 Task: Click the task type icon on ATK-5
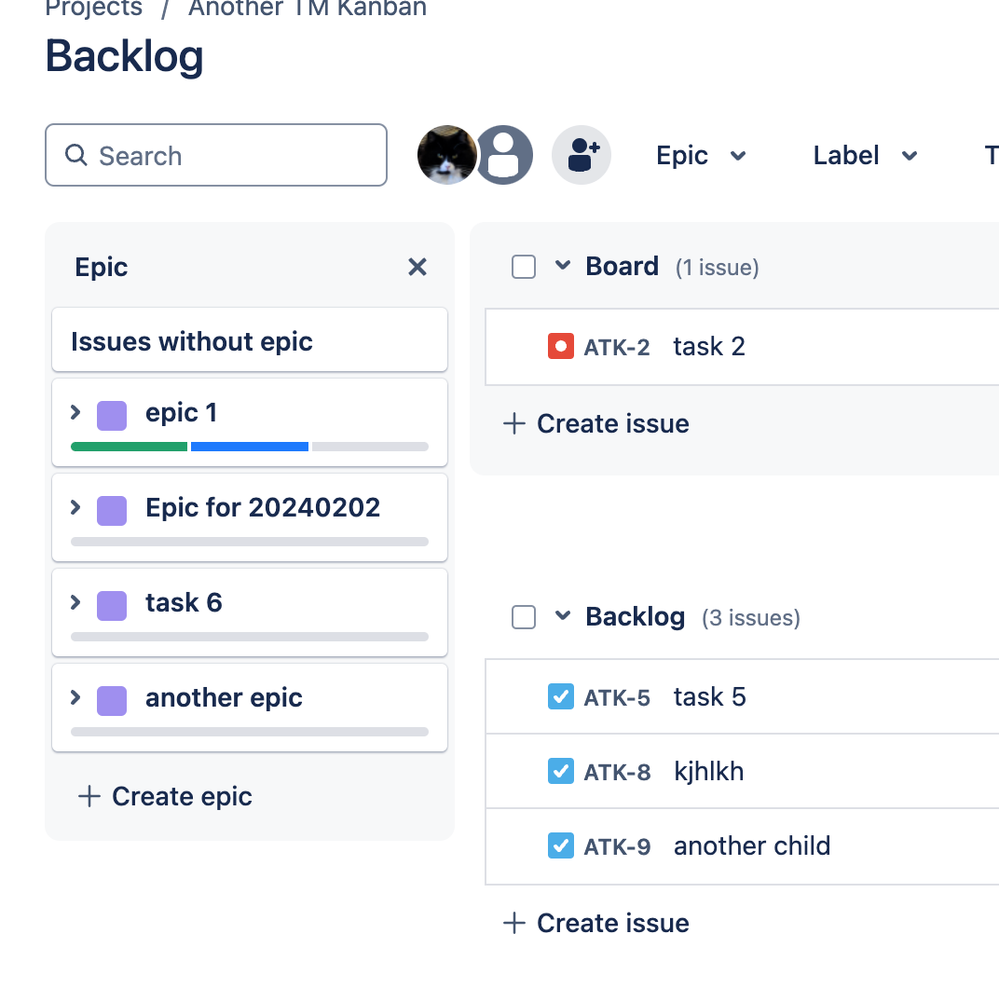click(561, 696)
